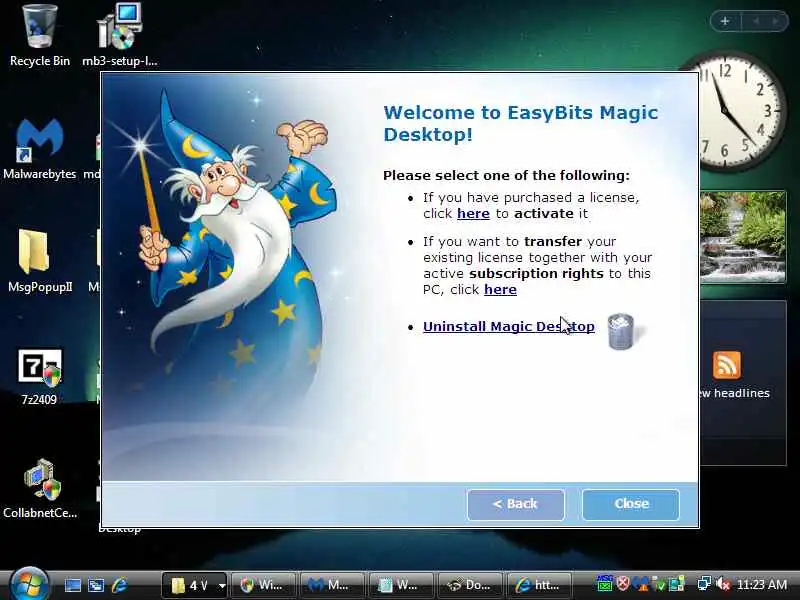Click the sidebar add gadget plus button
Screen dimensions: 800x600
725,21
